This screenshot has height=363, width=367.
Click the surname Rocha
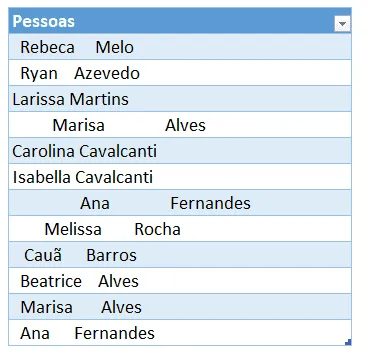(157, 229)
